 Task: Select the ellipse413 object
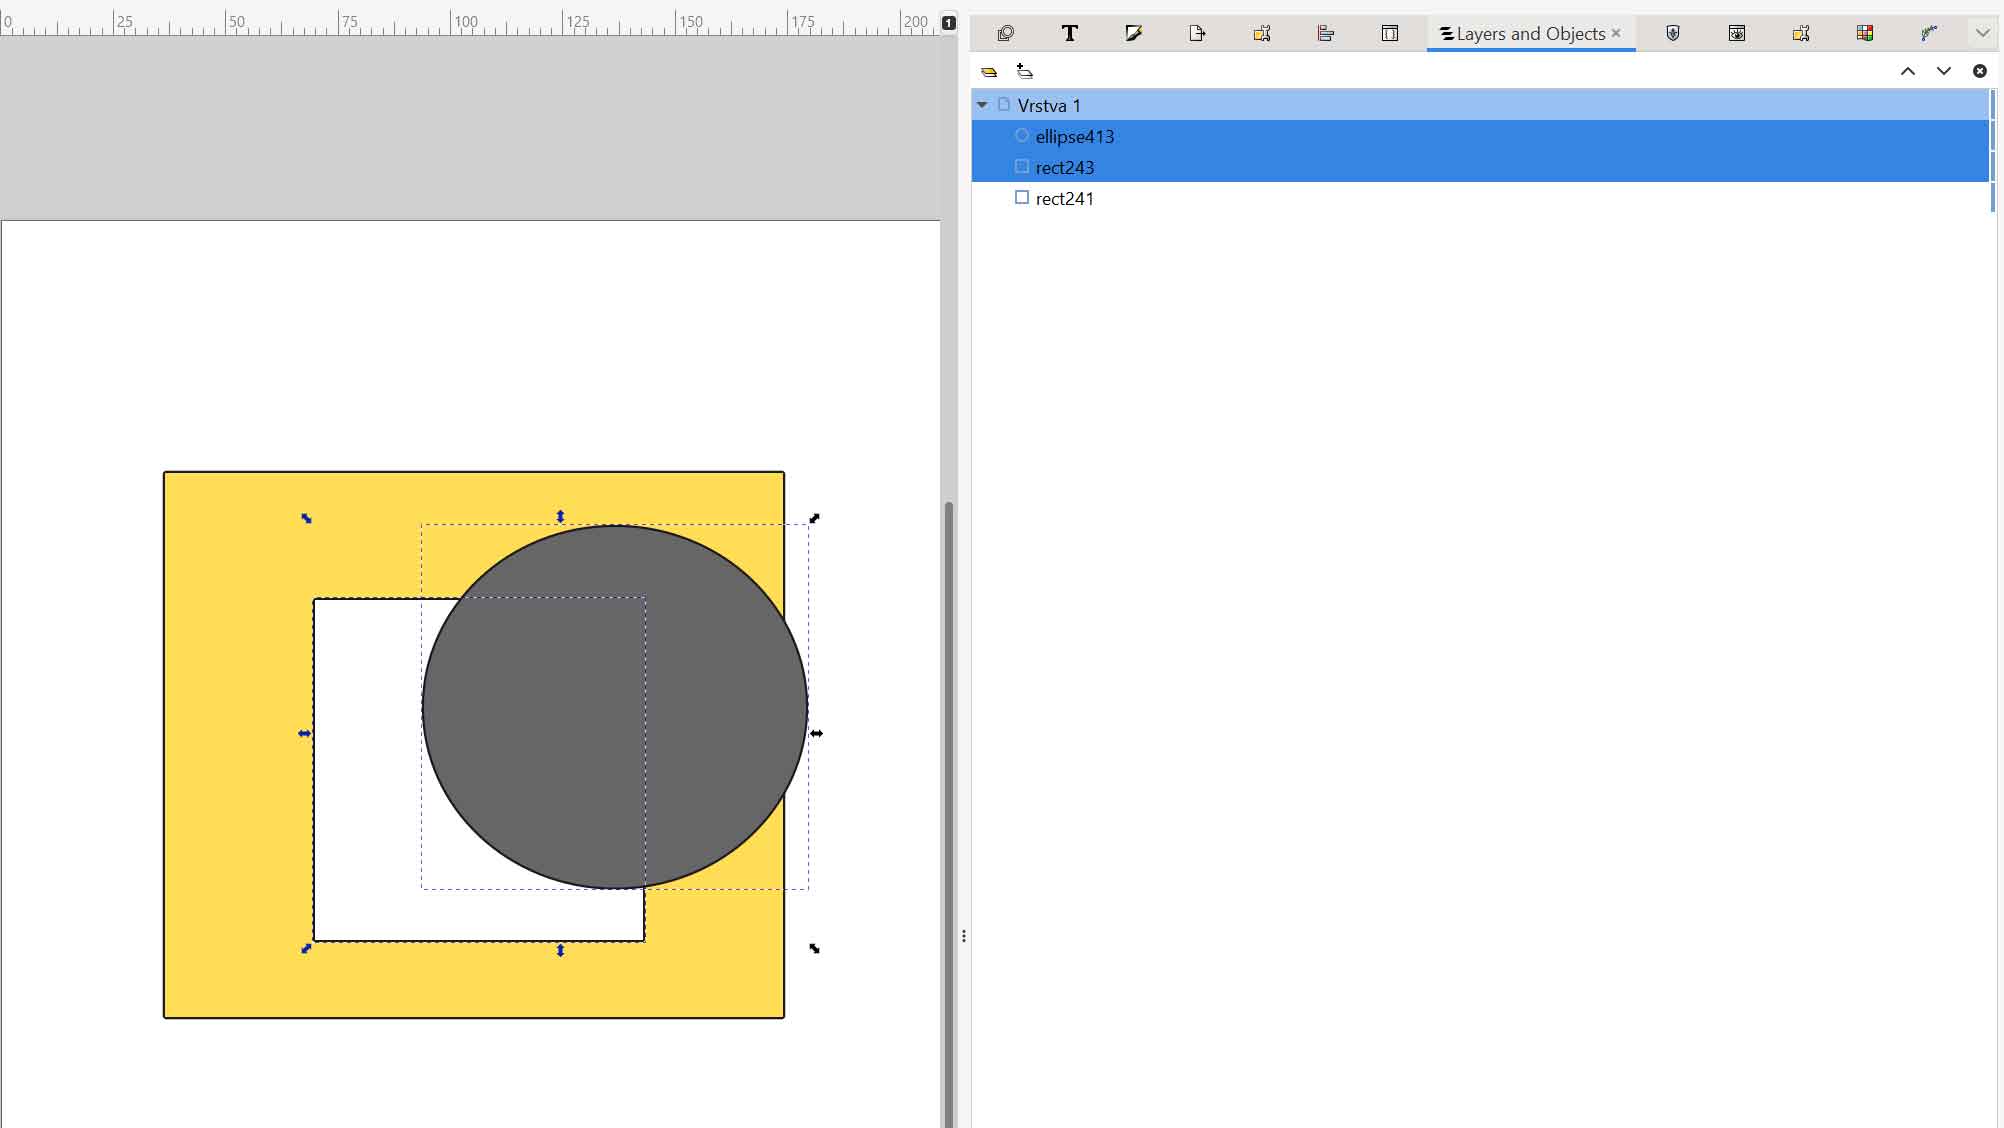coord(1074,136)
